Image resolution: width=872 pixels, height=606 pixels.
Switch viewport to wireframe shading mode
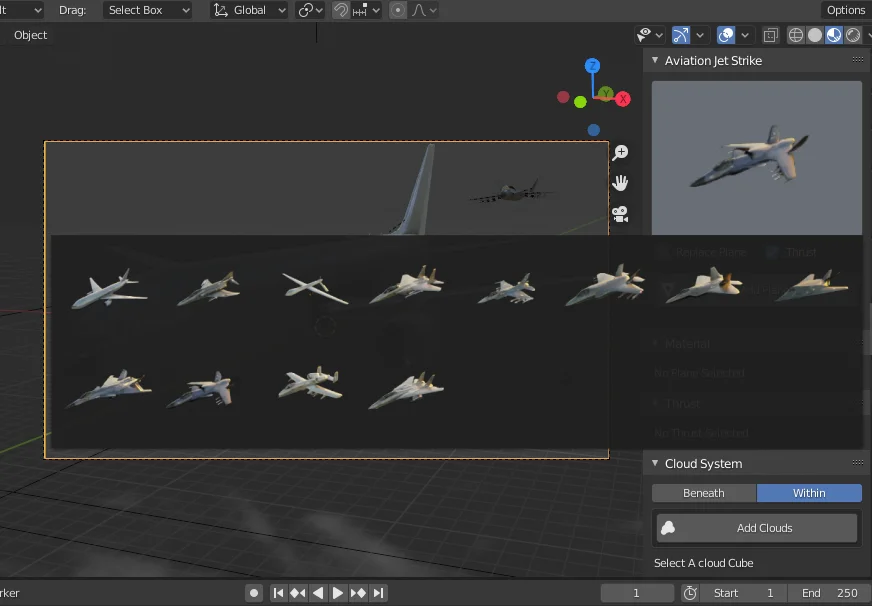796,35
